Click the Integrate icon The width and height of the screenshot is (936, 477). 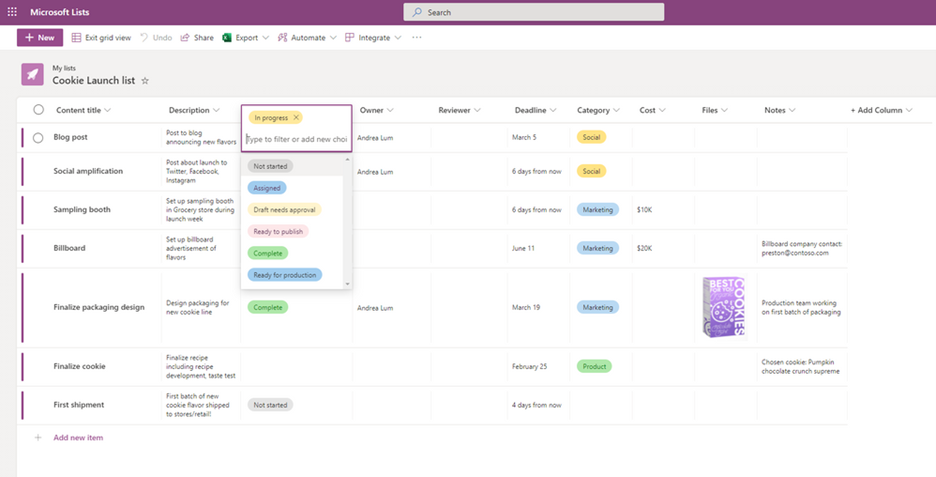350,38
